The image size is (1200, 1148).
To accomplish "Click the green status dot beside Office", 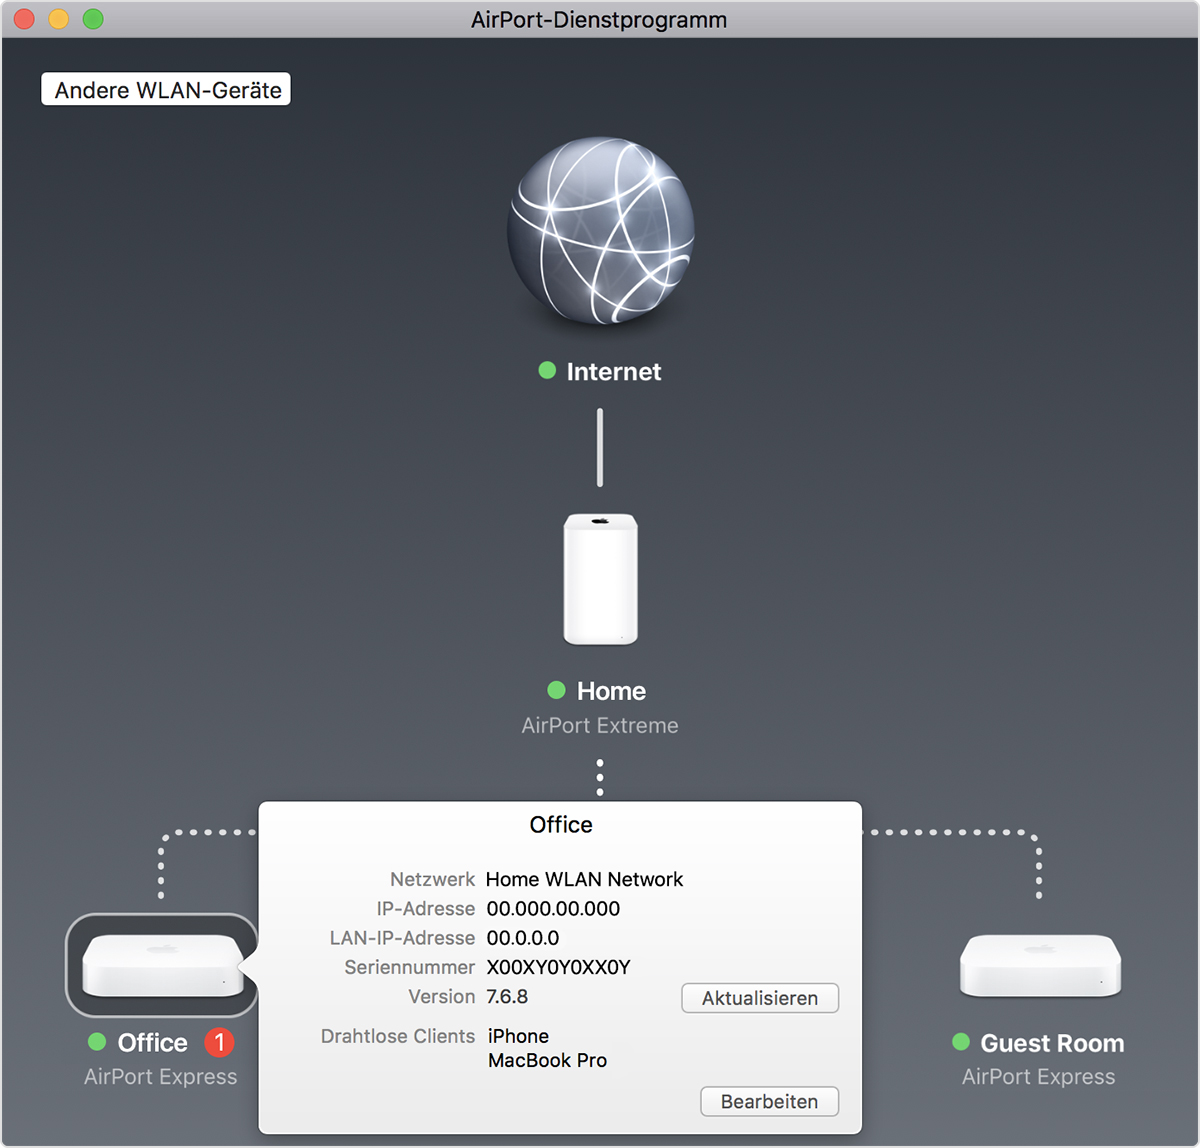I will [97, 1042].
